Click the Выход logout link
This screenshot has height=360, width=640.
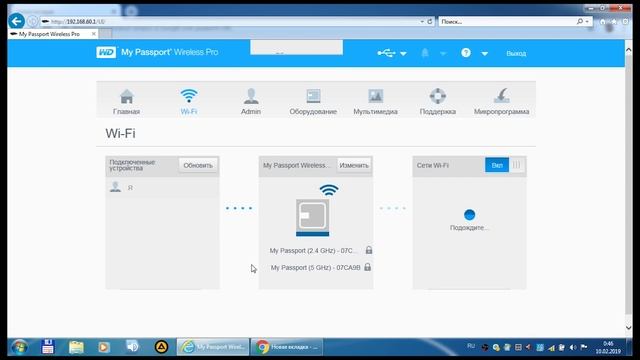click(x=516, y=53)
